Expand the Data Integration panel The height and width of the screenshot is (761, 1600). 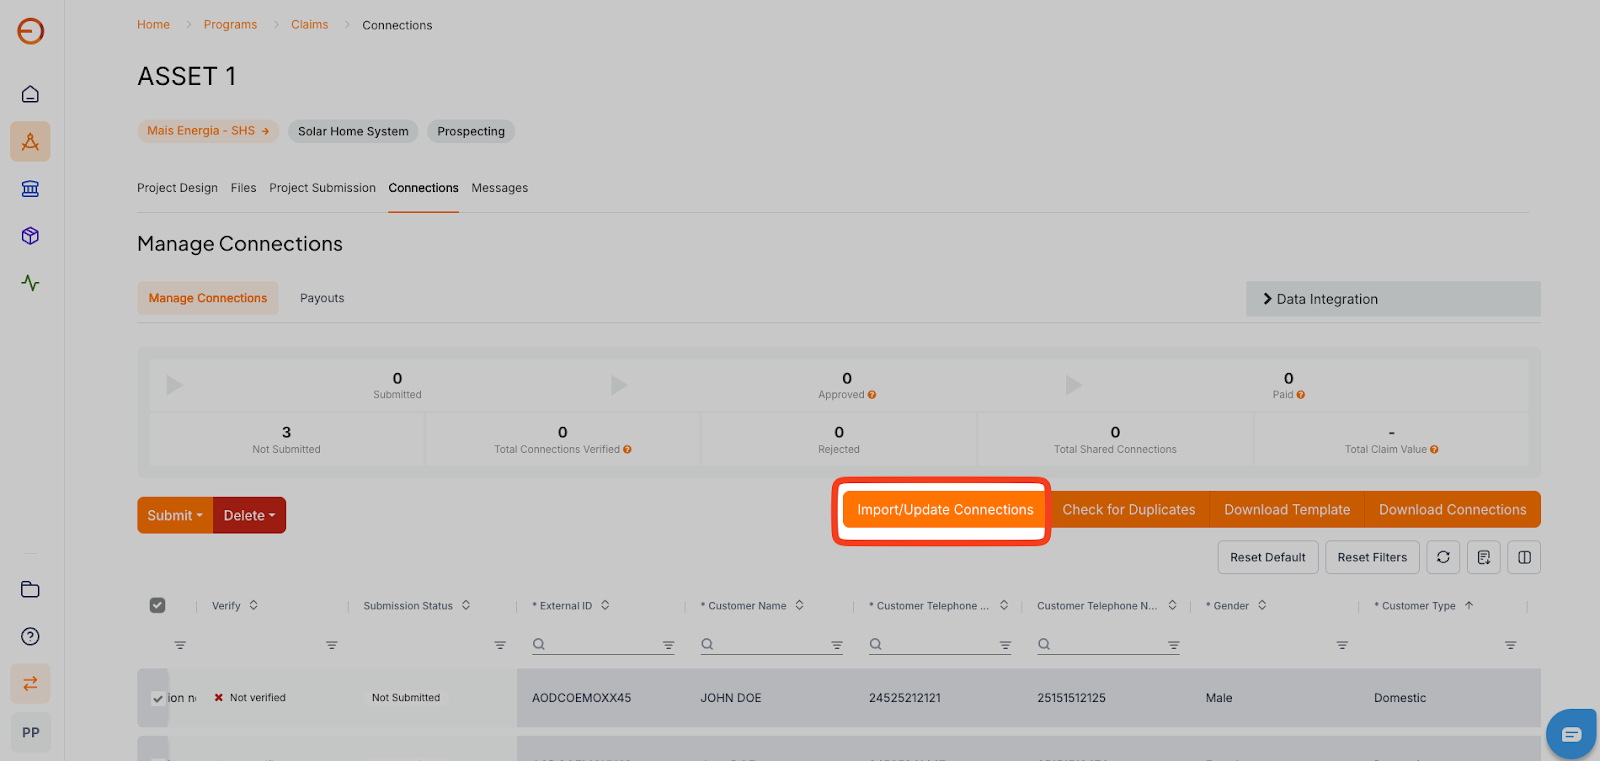point(1392,299)
